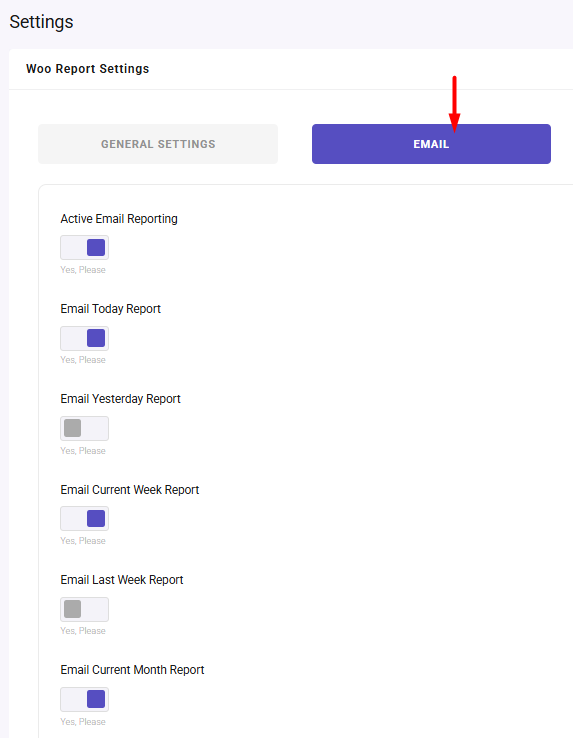Click the Email Current Week Report label
Image resolution: width=573 pixels, height=738 pixels.
coord(130,489)
